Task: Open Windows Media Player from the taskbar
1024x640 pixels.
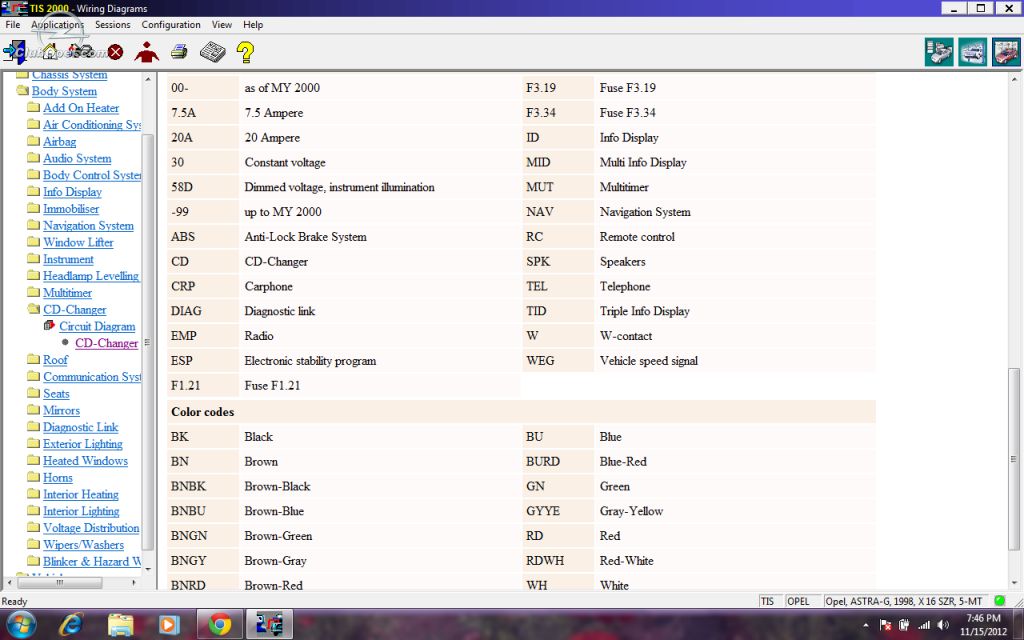Action: [168, 625]
